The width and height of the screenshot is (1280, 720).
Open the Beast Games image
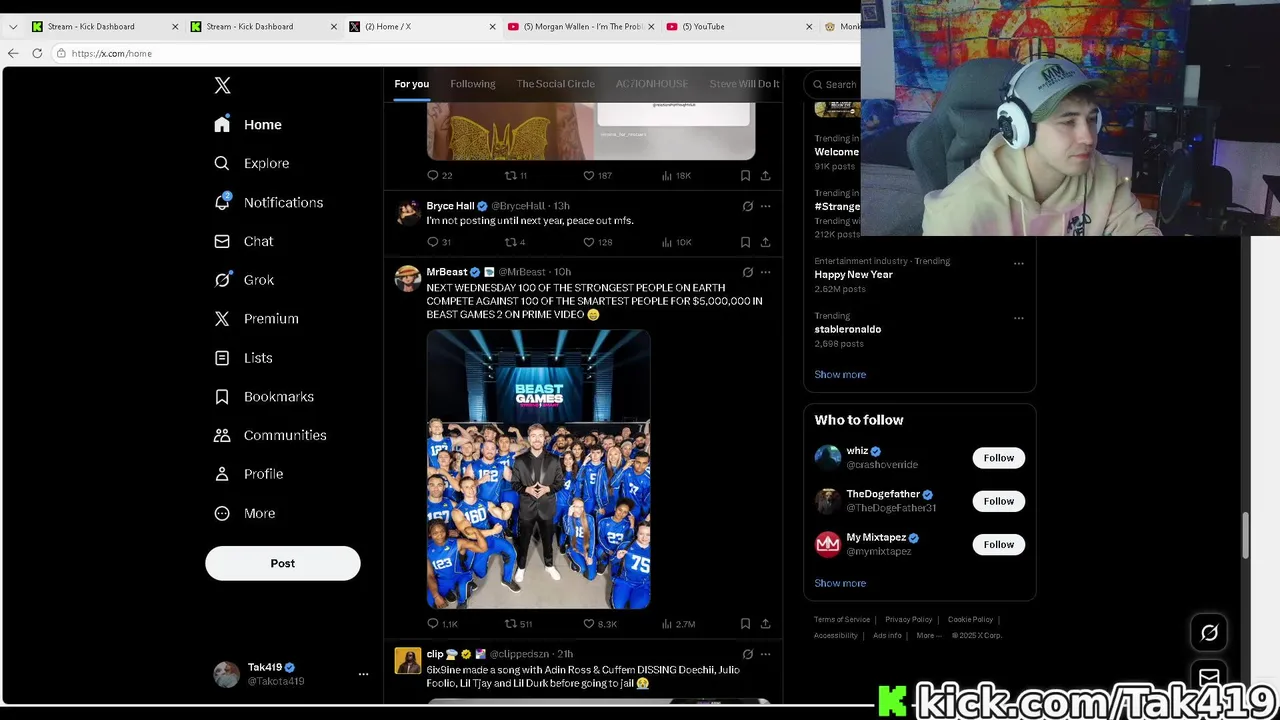coord(538,469)
